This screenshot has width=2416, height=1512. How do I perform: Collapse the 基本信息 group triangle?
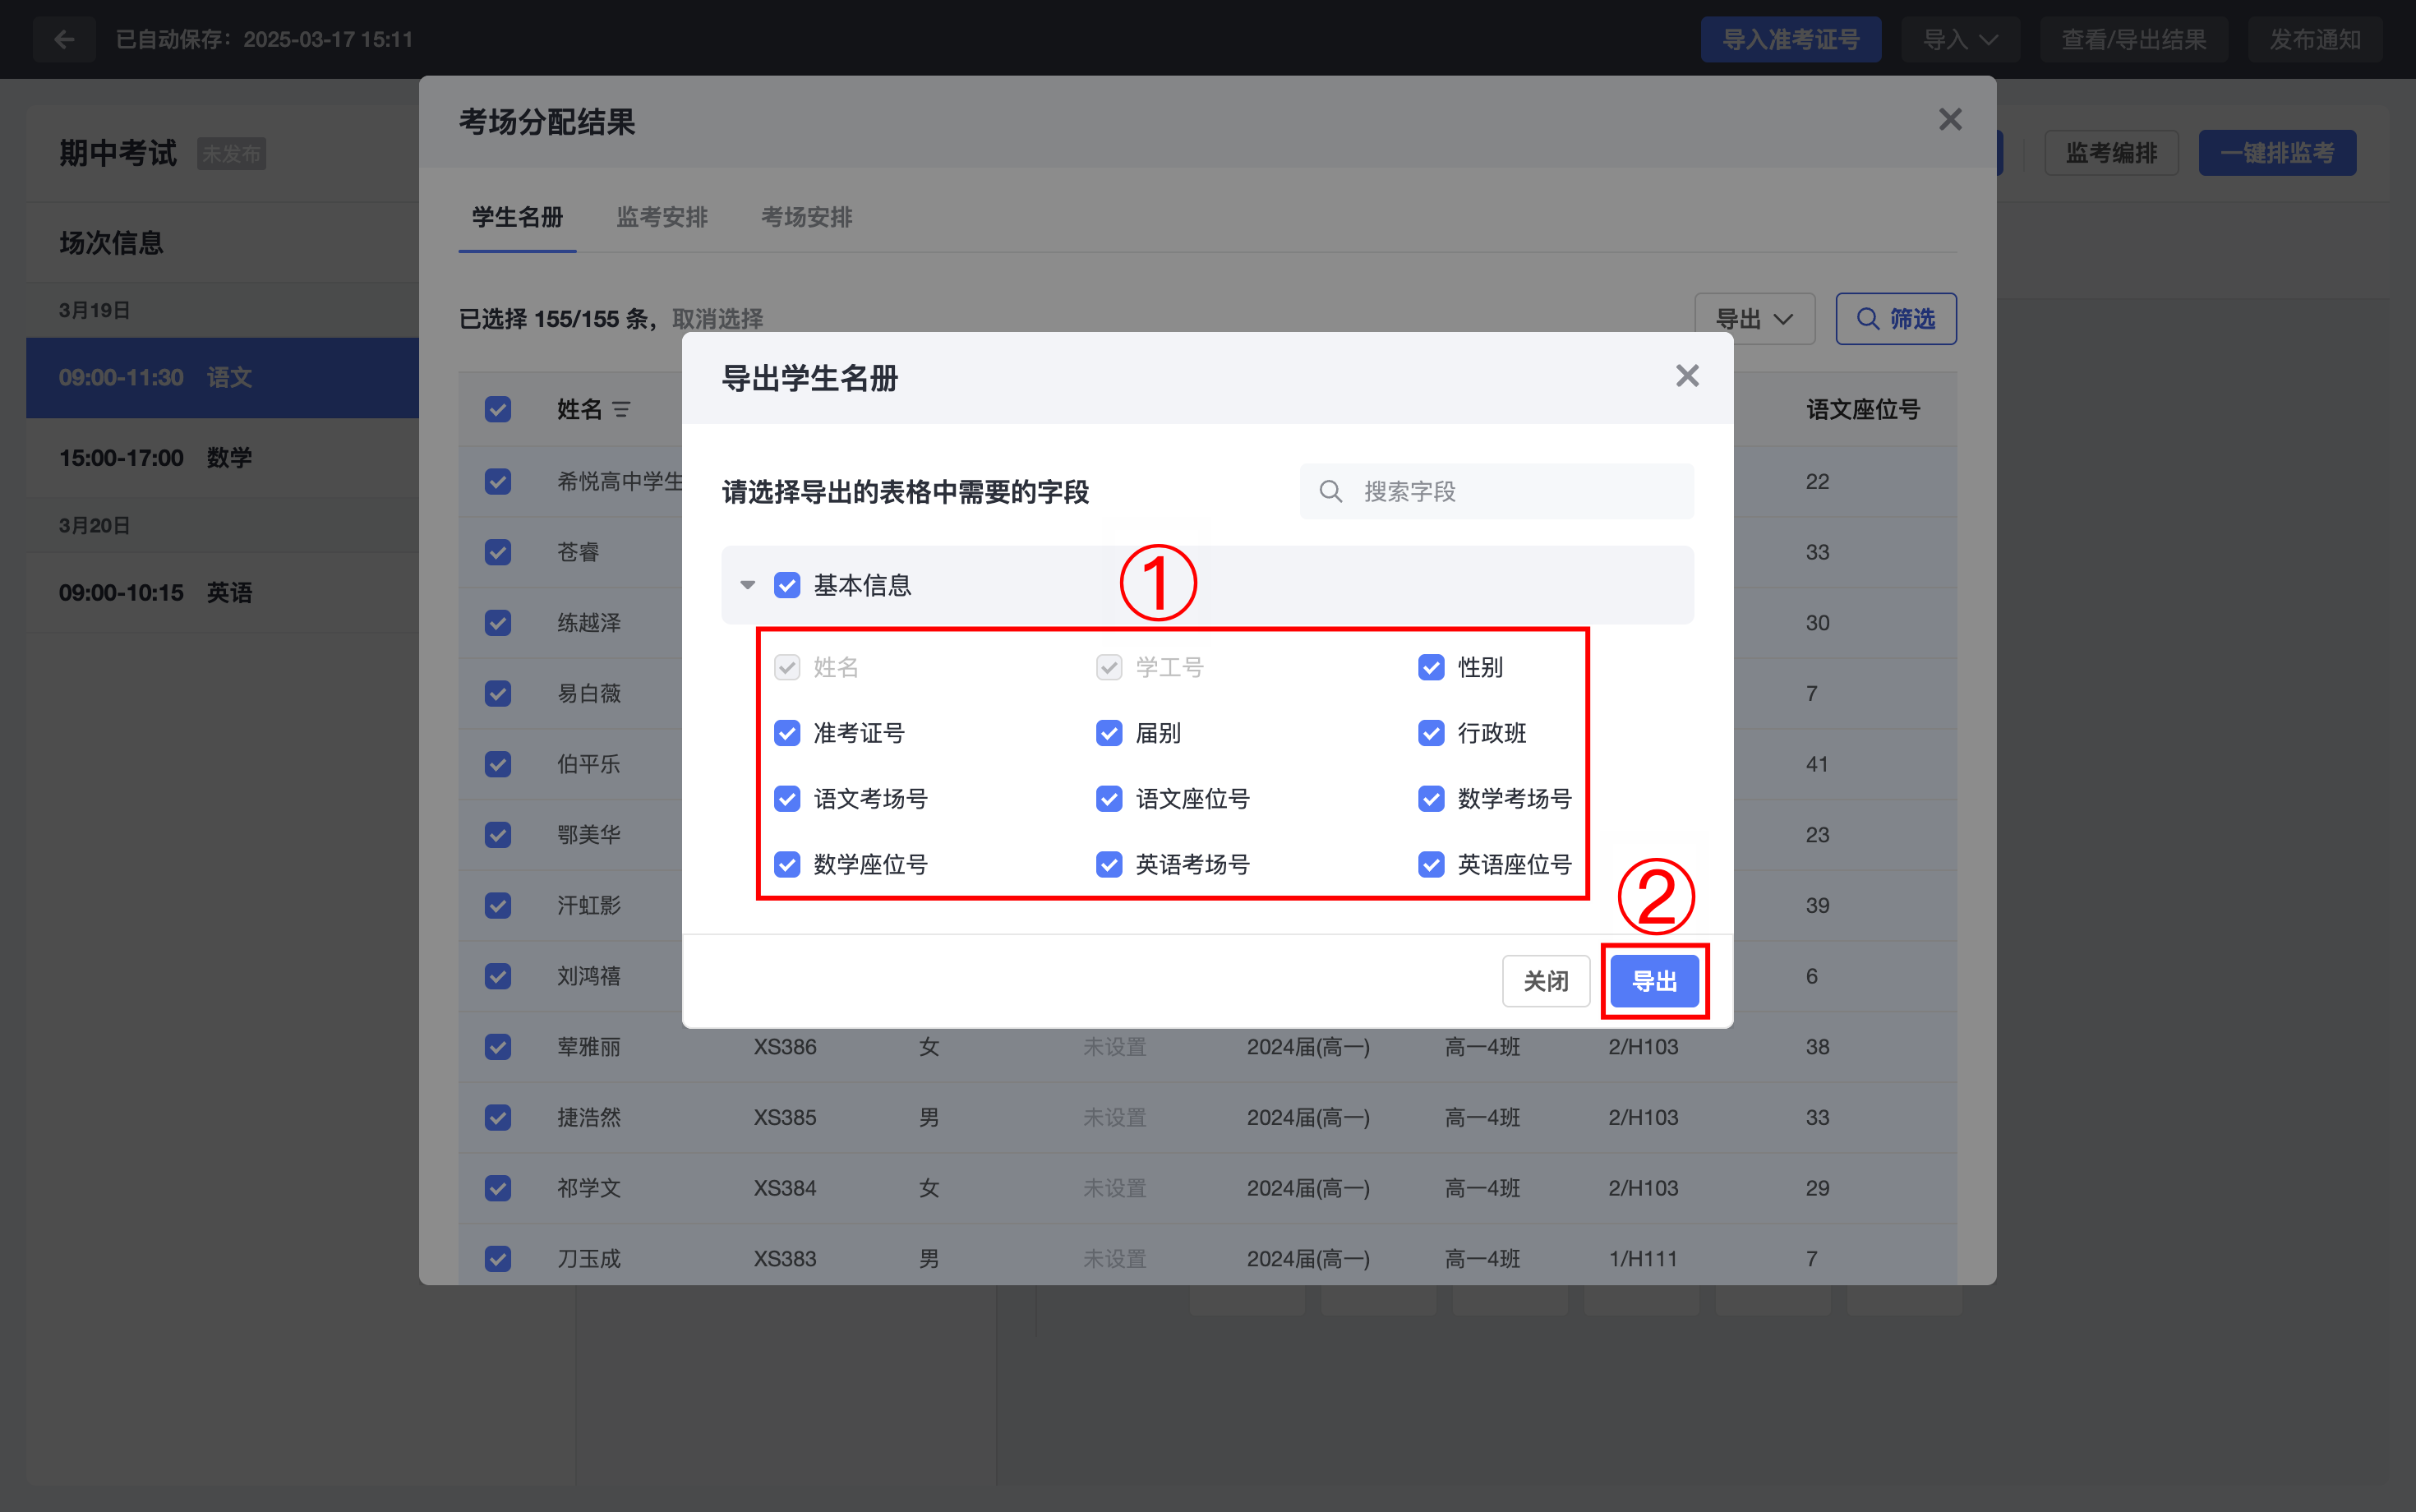pyautogui.click(x=747, y=585)
